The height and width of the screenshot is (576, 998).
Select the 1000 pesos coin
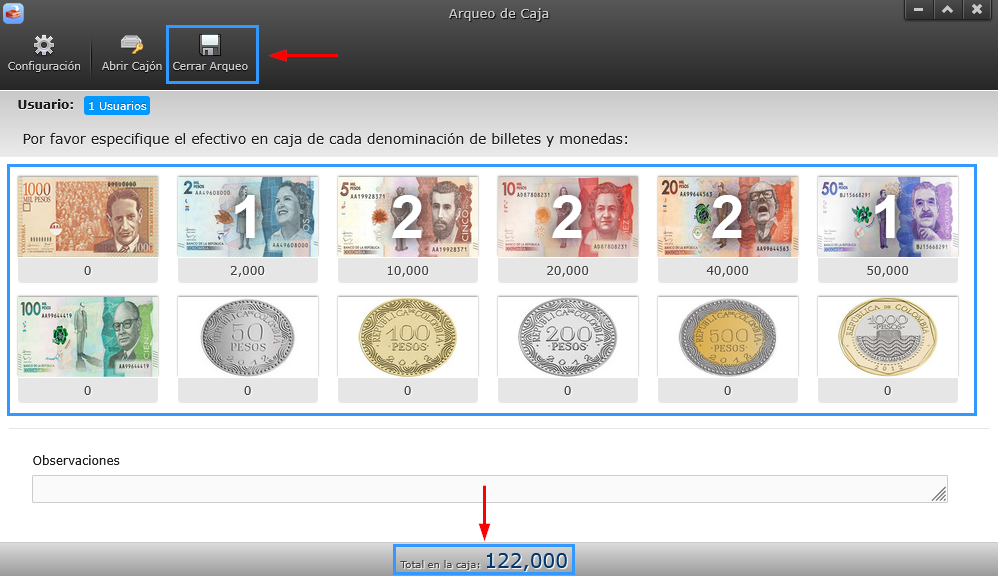(888, 336)
